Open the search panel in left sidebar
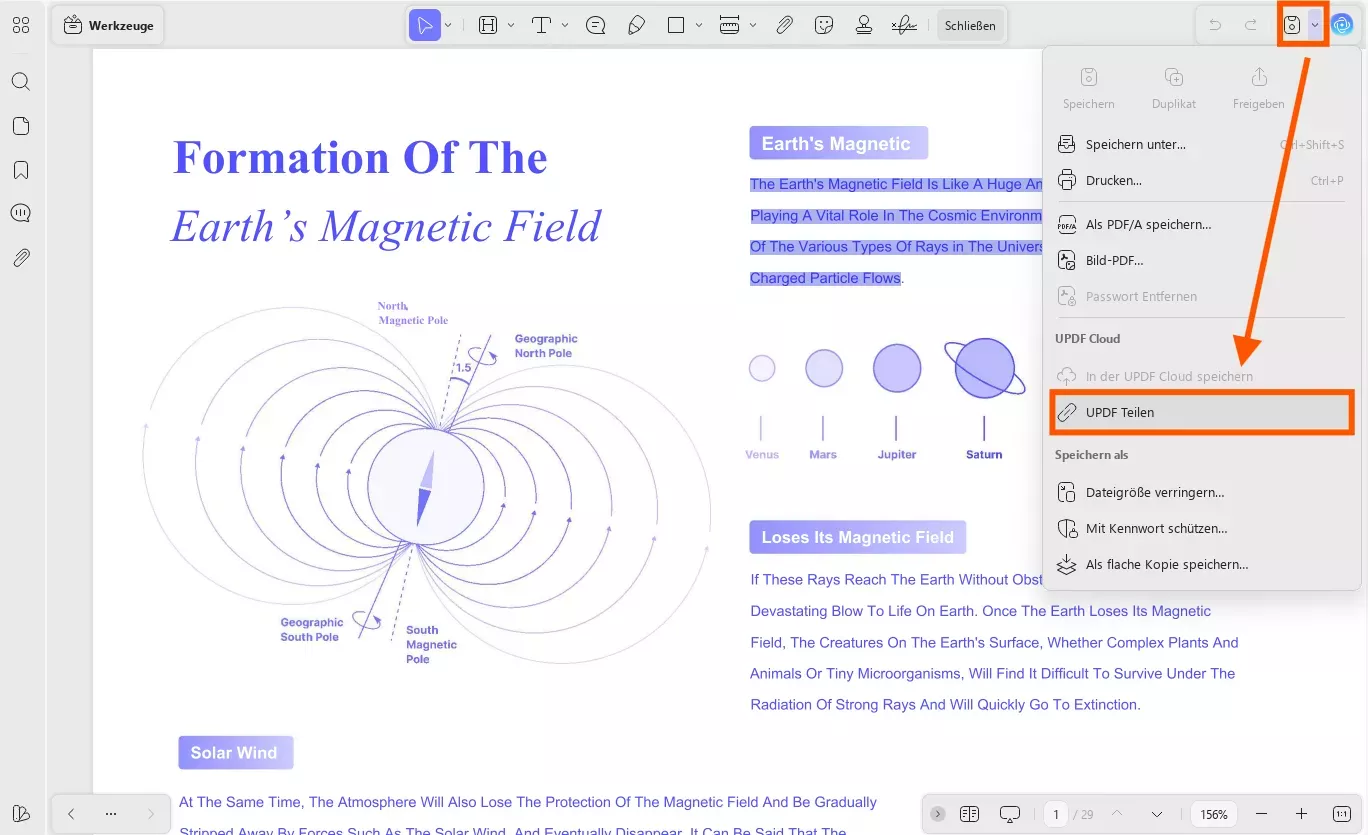Image resolution: width=1368 pixels, height=835 pixels. (21, 82)
